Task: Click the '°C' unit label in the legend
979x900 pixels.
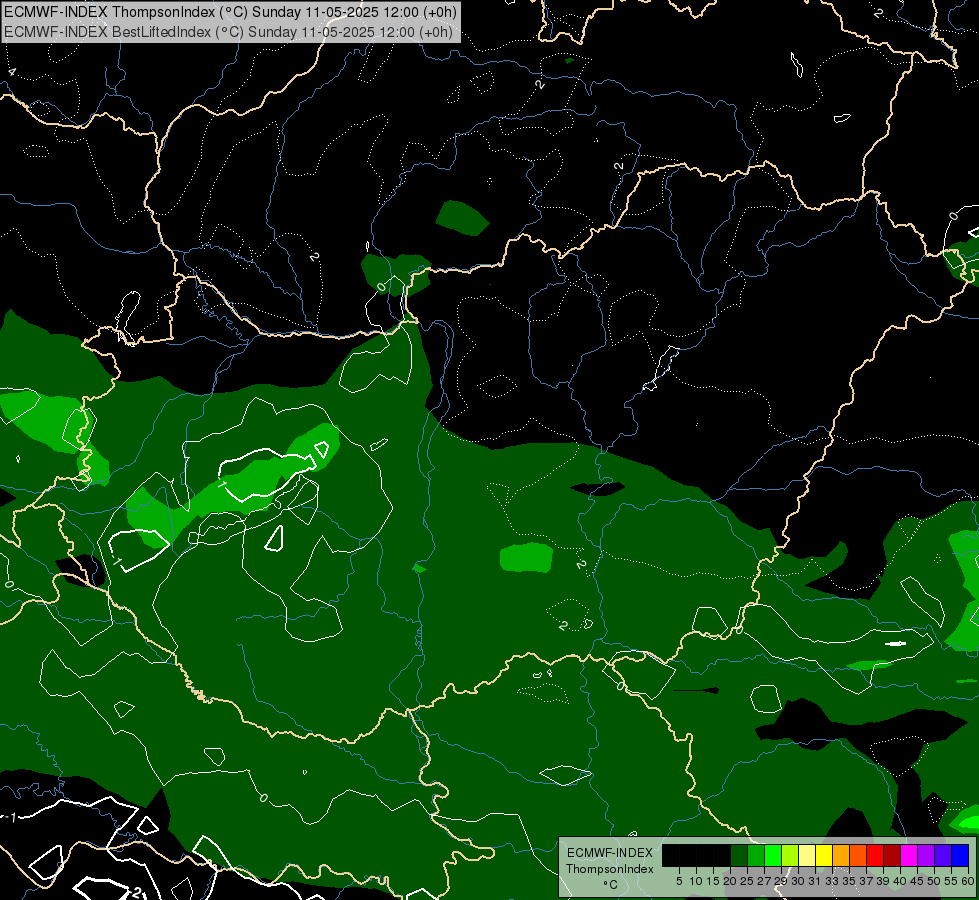Action: (611, 884)
